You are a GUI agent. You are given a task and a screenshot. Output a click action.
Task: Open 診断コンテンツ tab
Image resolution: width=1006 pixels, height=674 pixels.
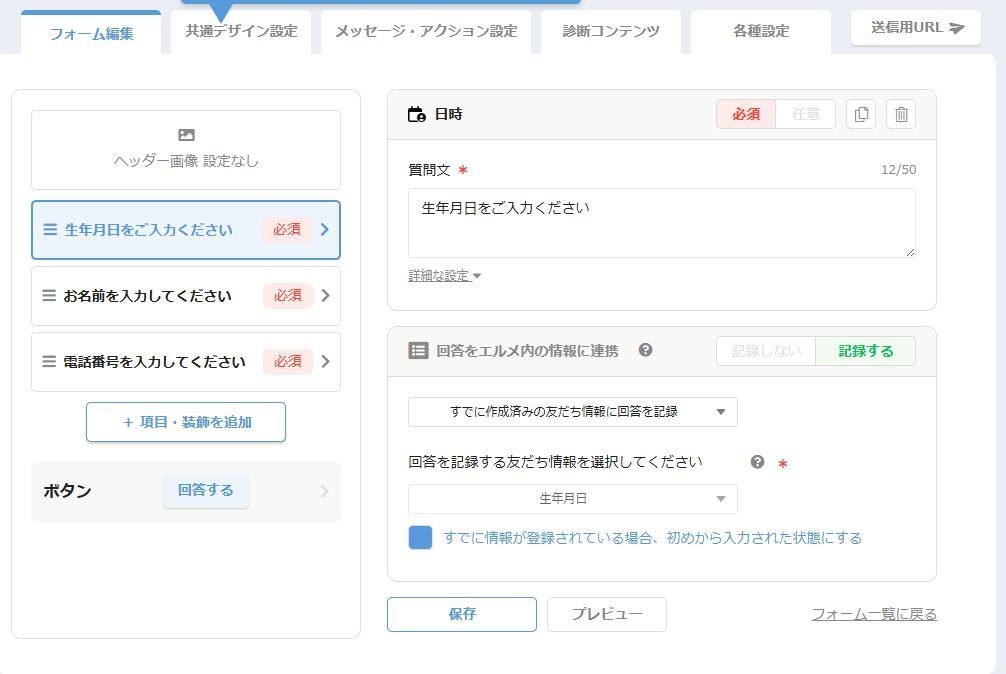611,31
